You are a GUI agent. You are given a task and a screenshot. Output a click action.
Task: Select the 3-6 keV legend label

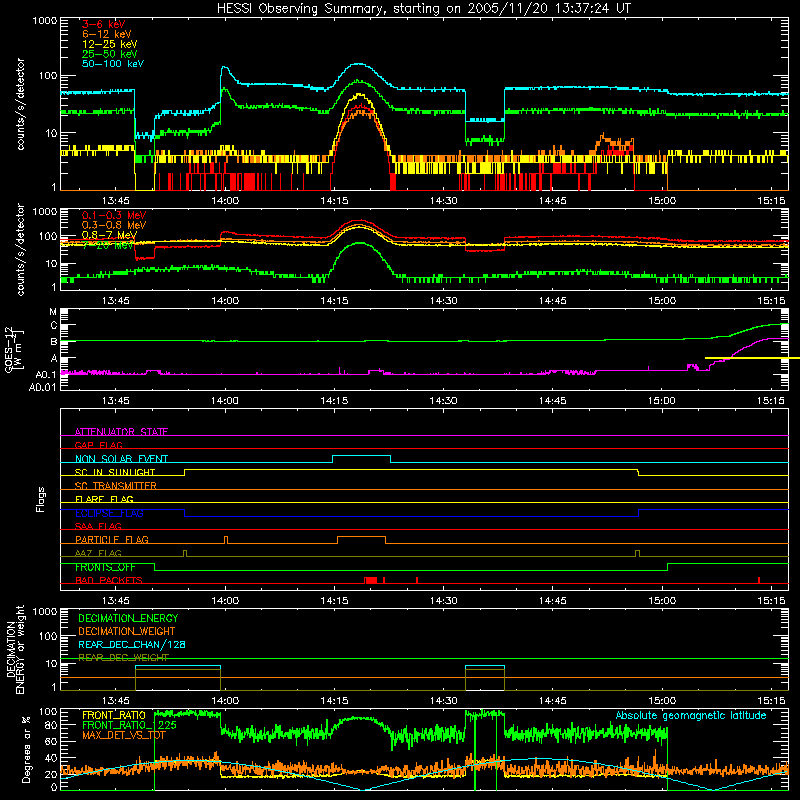[104, 24]
